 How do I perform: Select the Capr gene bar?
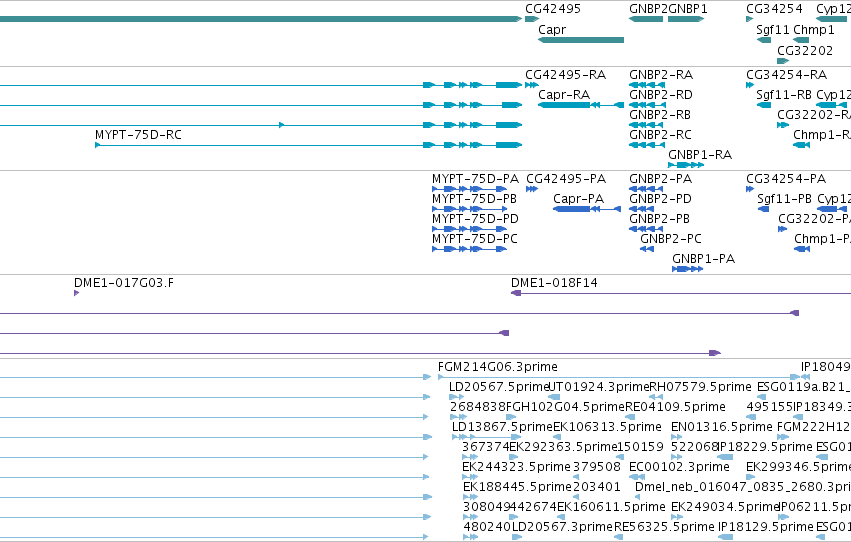(x=581, y=40)
